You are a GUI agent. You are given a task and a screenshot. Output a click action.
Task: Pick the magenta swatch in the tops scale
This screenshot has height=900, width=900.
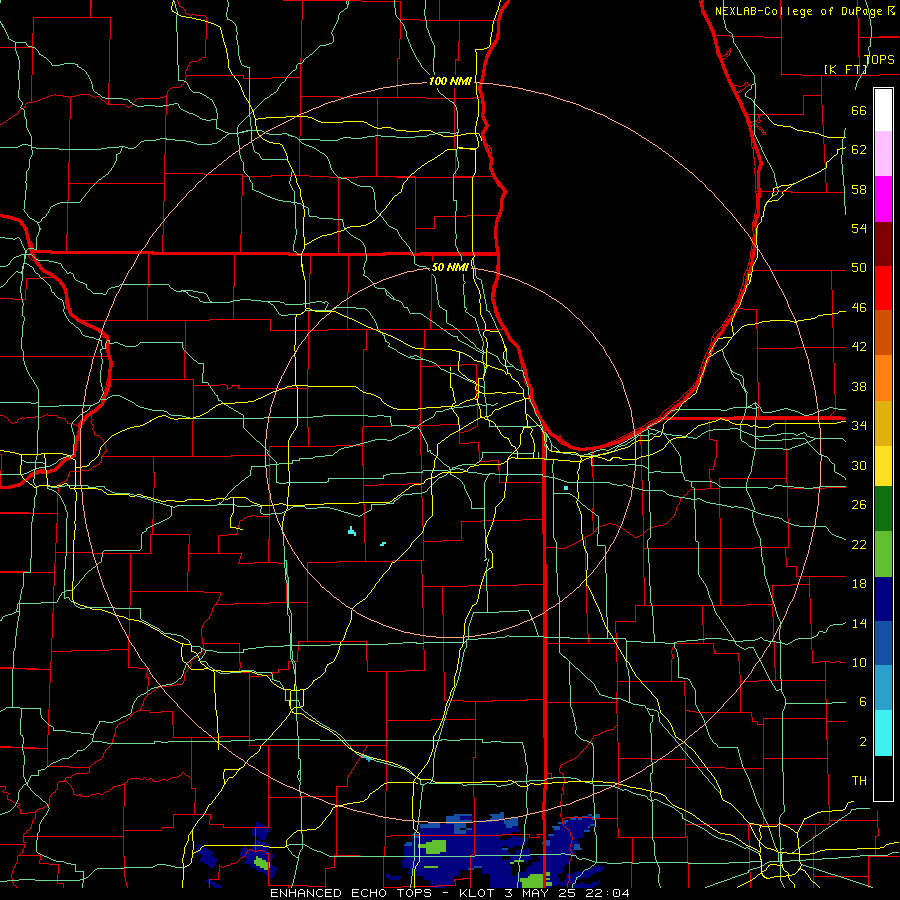point(883,199)
